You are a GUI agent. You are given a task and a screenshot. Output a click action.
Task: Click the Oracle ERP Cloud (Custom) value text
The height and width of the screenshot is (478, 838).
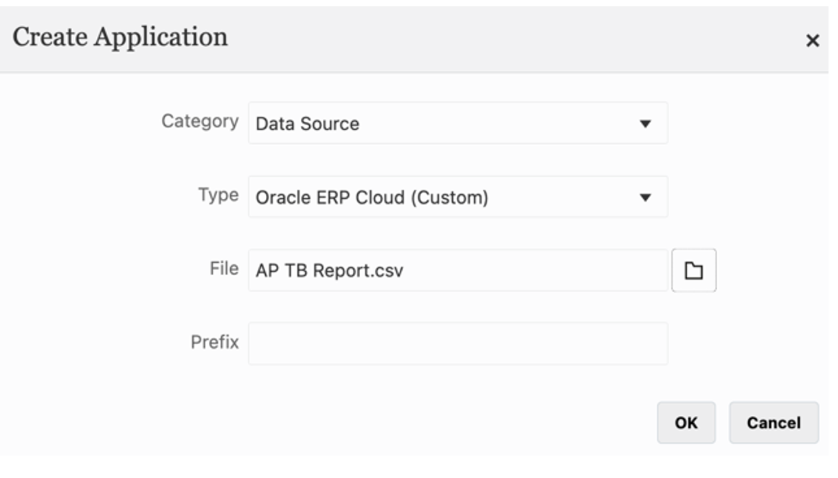(x=372, y=197)
